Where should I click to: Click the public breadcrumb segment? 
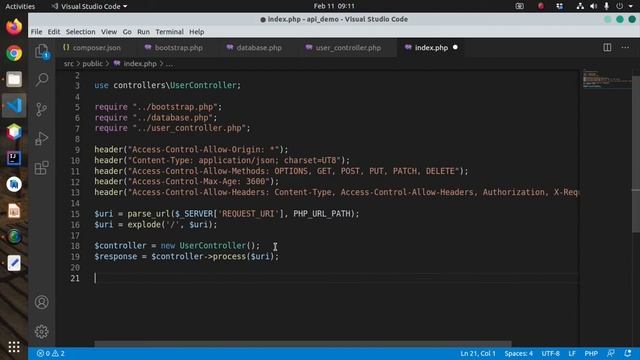tap(93, 64)
